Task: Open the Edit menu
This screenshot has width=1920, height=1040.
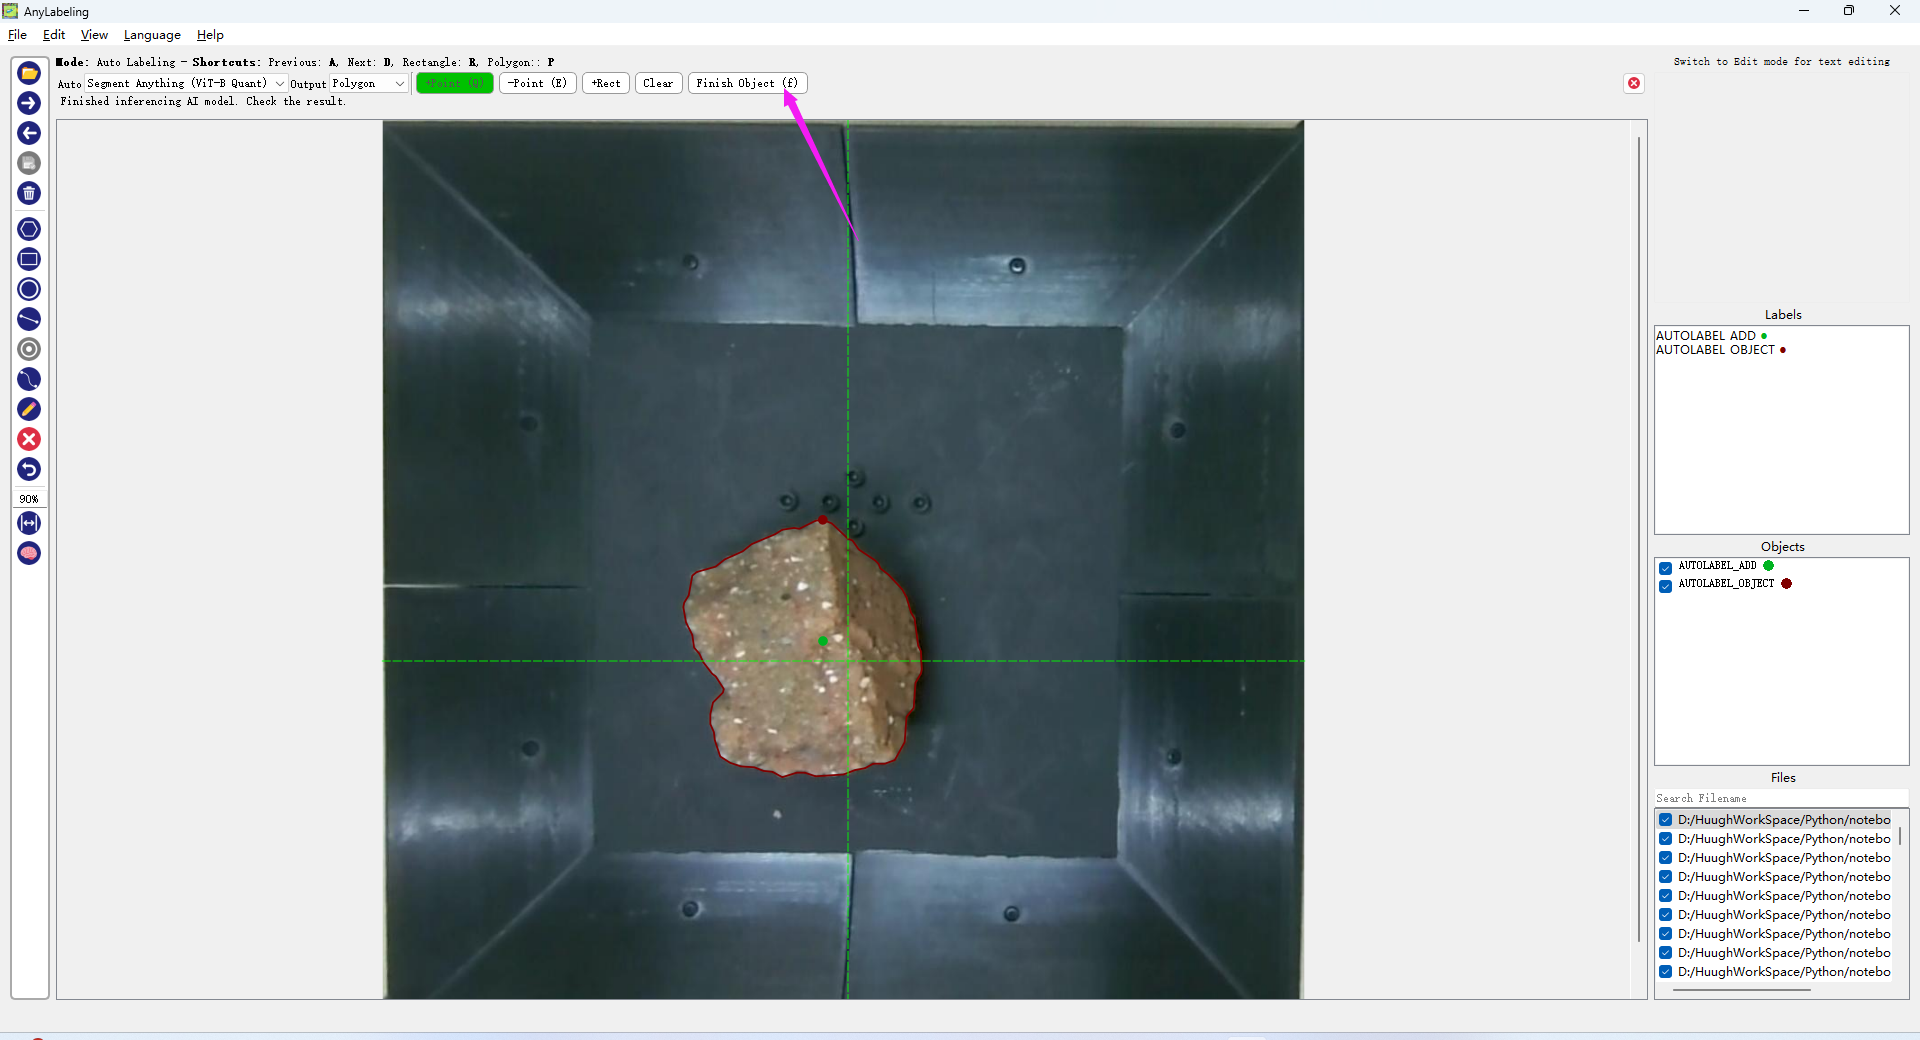Action: pyautogui.click(x=54, y=35)
